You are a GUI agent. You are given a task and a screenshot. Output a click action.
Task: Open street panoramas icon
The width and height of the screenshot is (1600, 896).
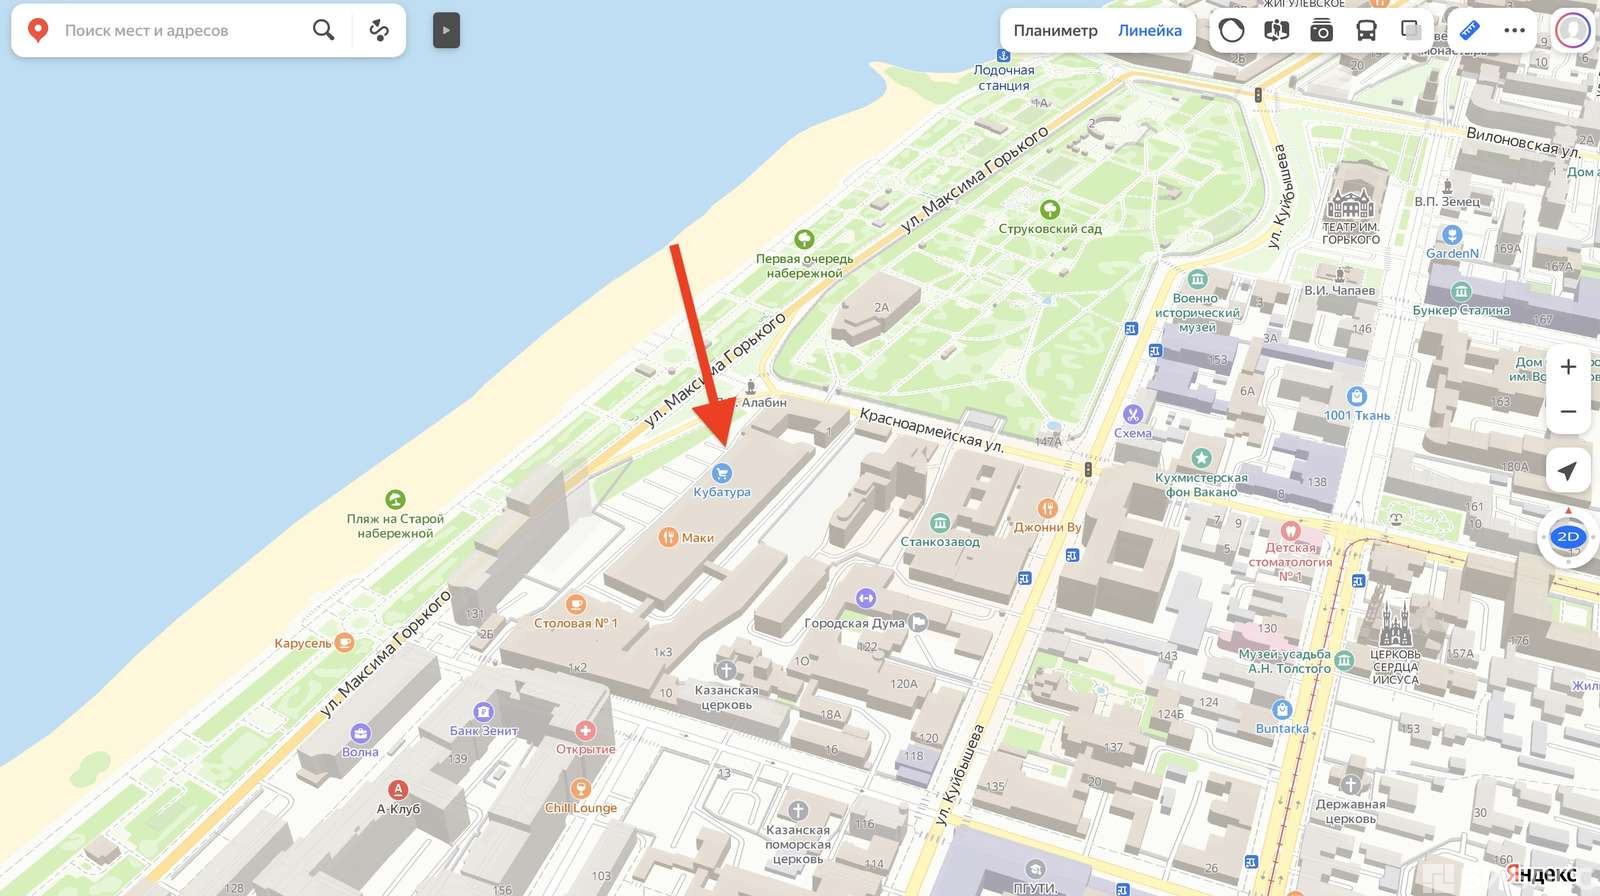click(1276, 30)
